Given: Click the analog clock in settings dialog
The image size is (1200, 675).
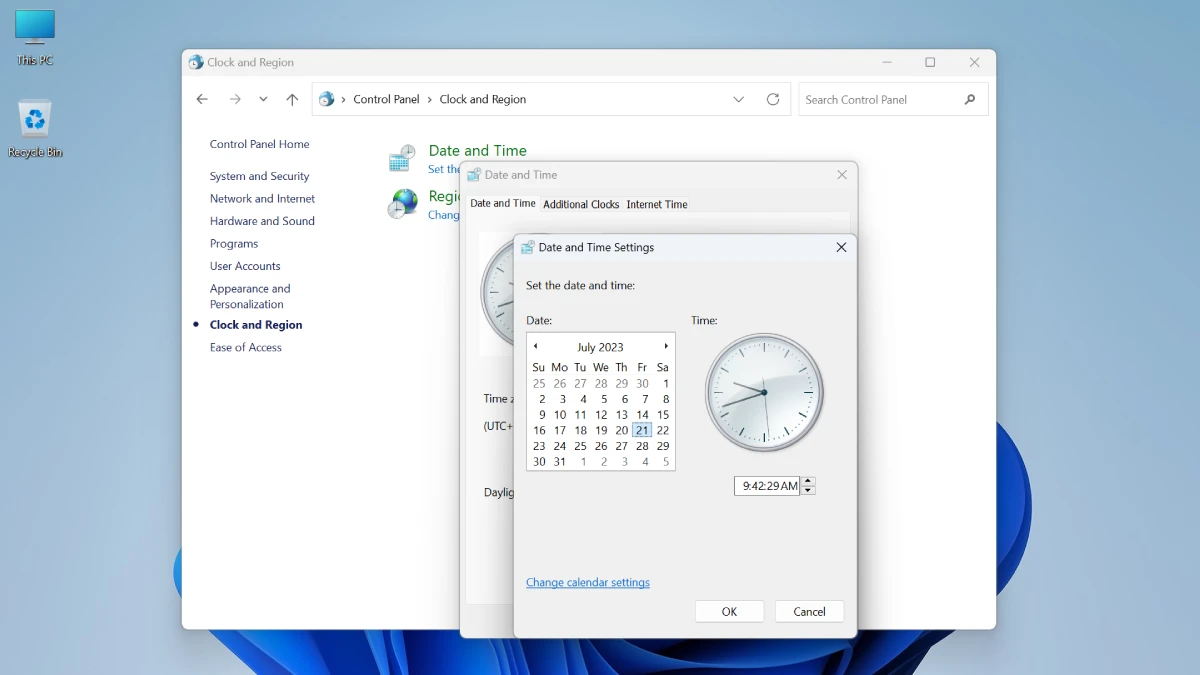Looking at the screenshot, I should coord(764,392).
